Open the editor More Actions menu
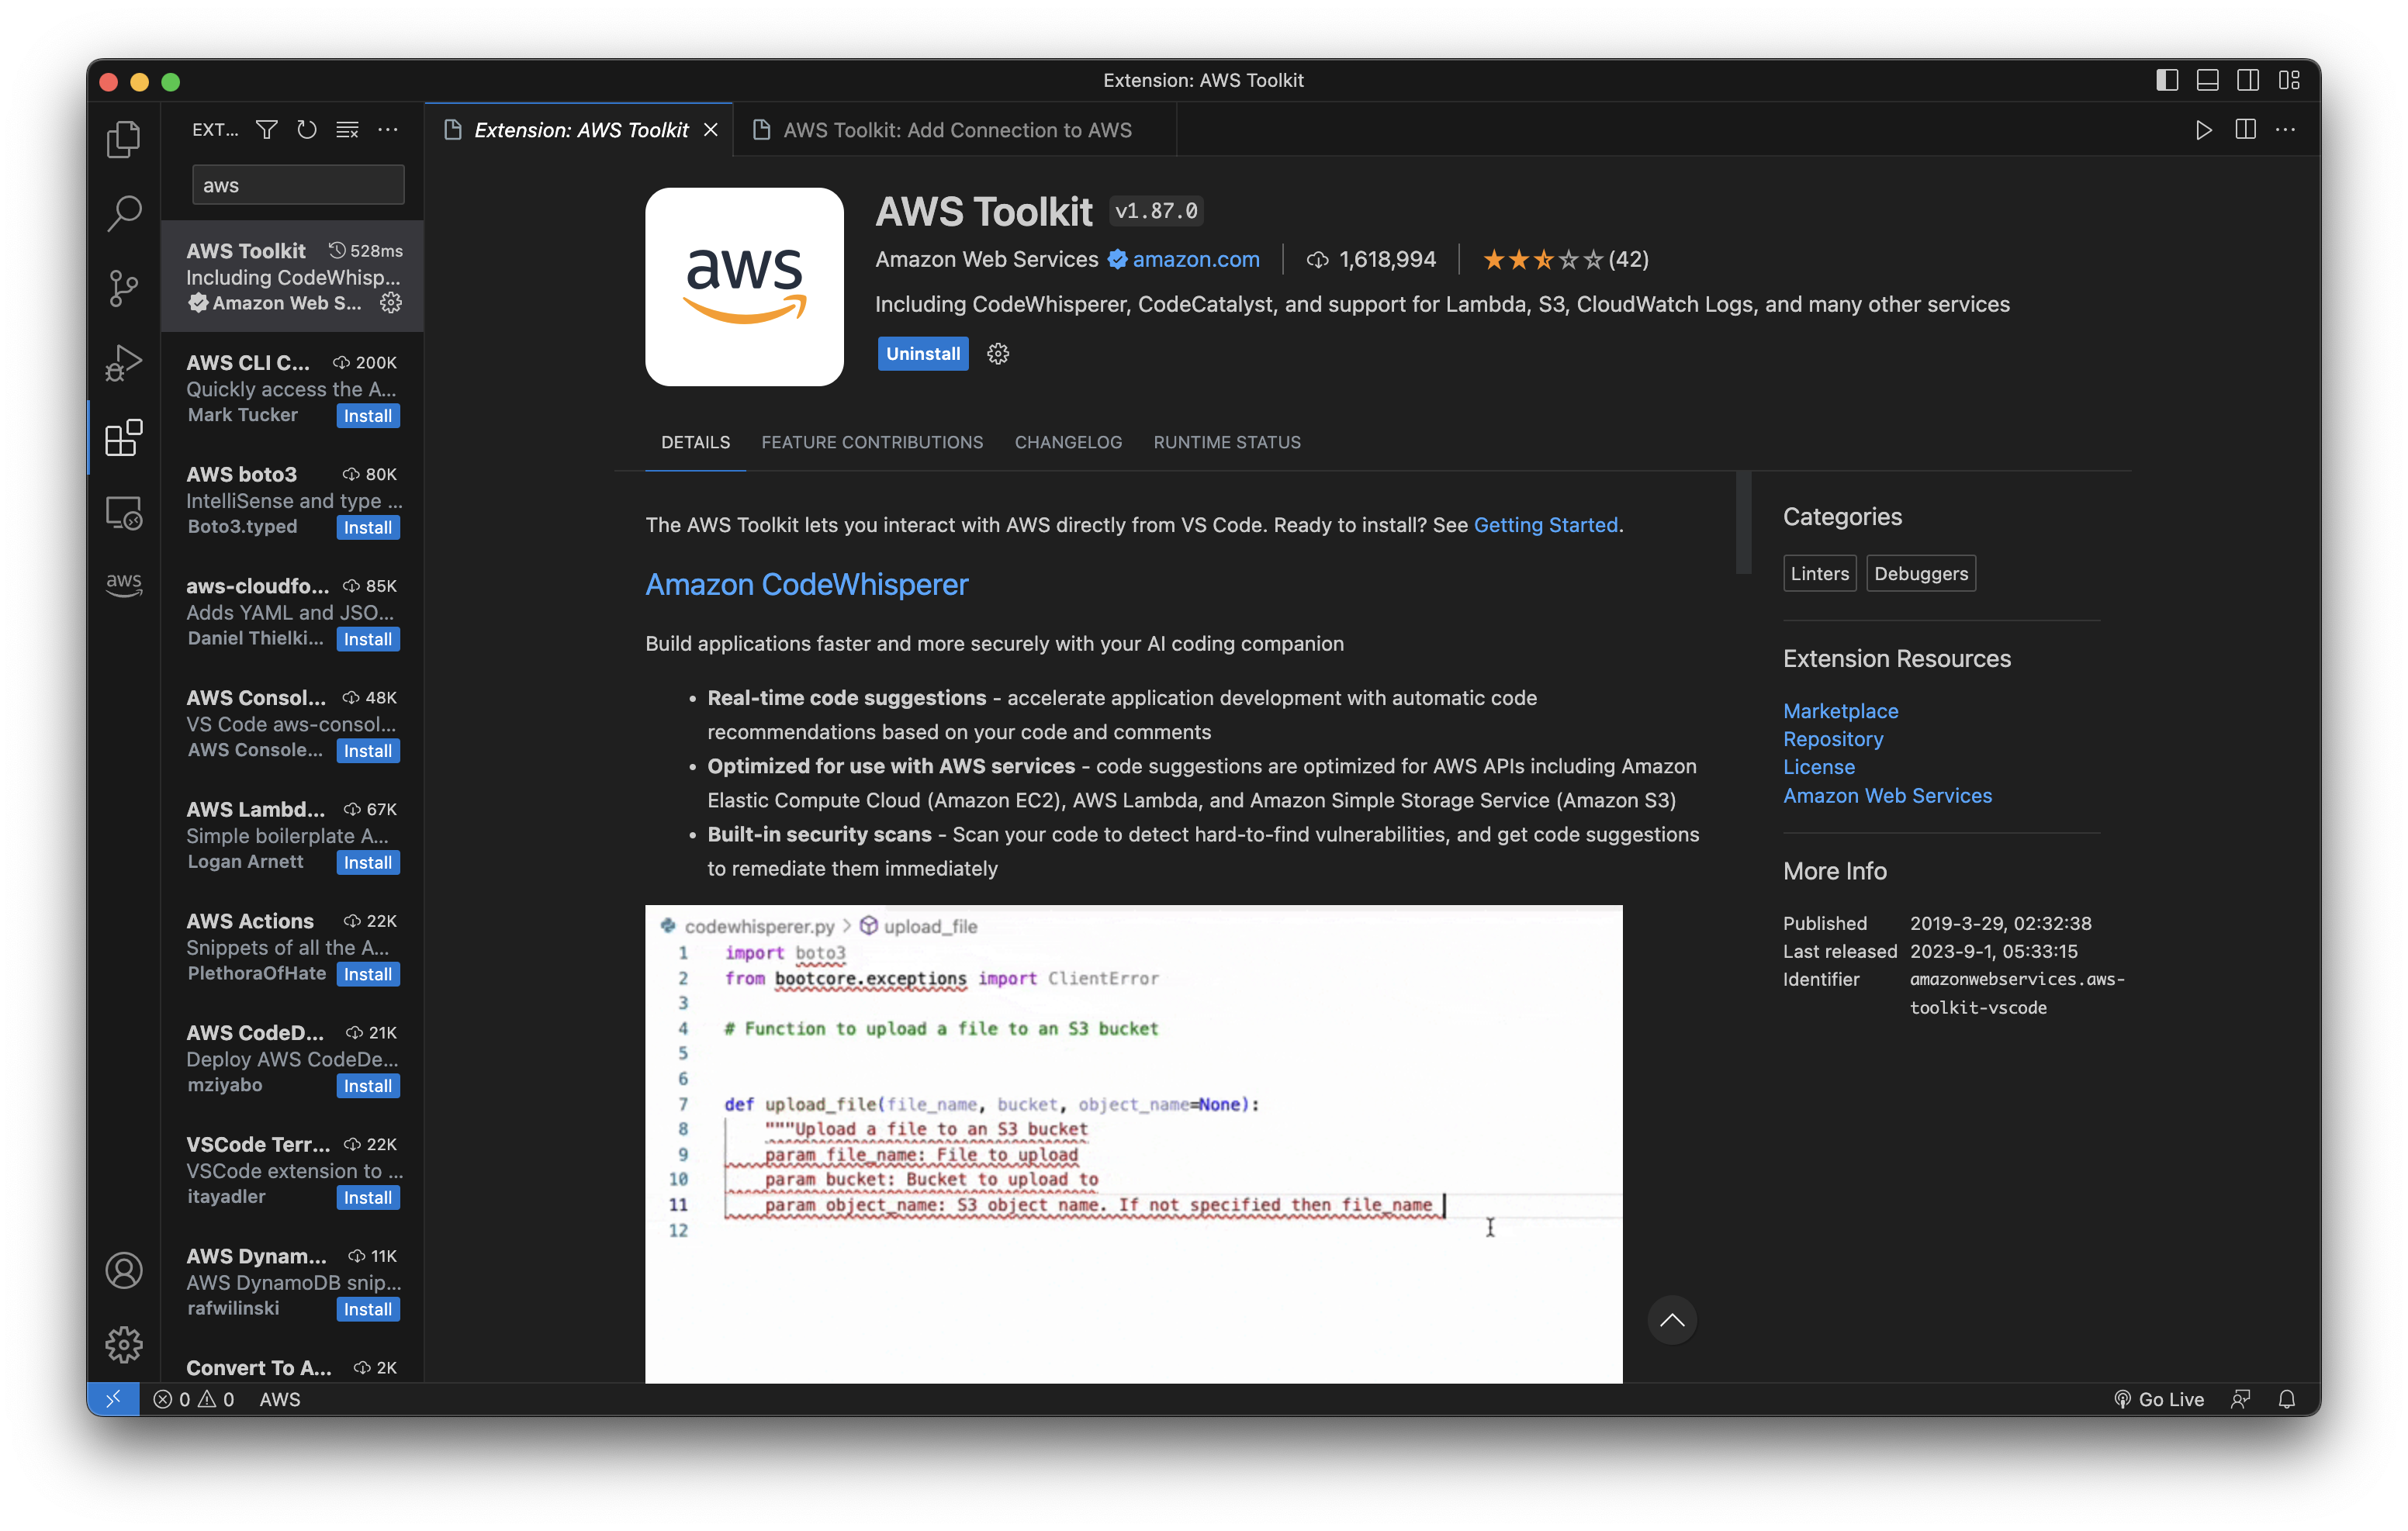Image resolution: width=2408 pixels, height=1531 pixels. coord(2287,129)
